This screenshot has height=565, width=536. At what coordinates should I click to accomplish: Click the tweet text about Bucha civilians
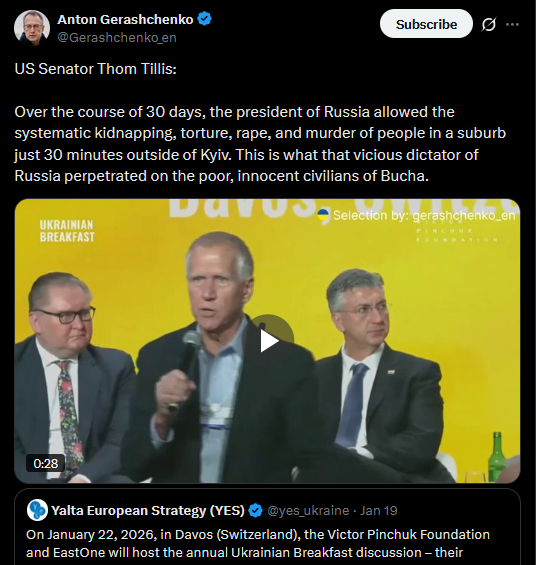point(260,144)
